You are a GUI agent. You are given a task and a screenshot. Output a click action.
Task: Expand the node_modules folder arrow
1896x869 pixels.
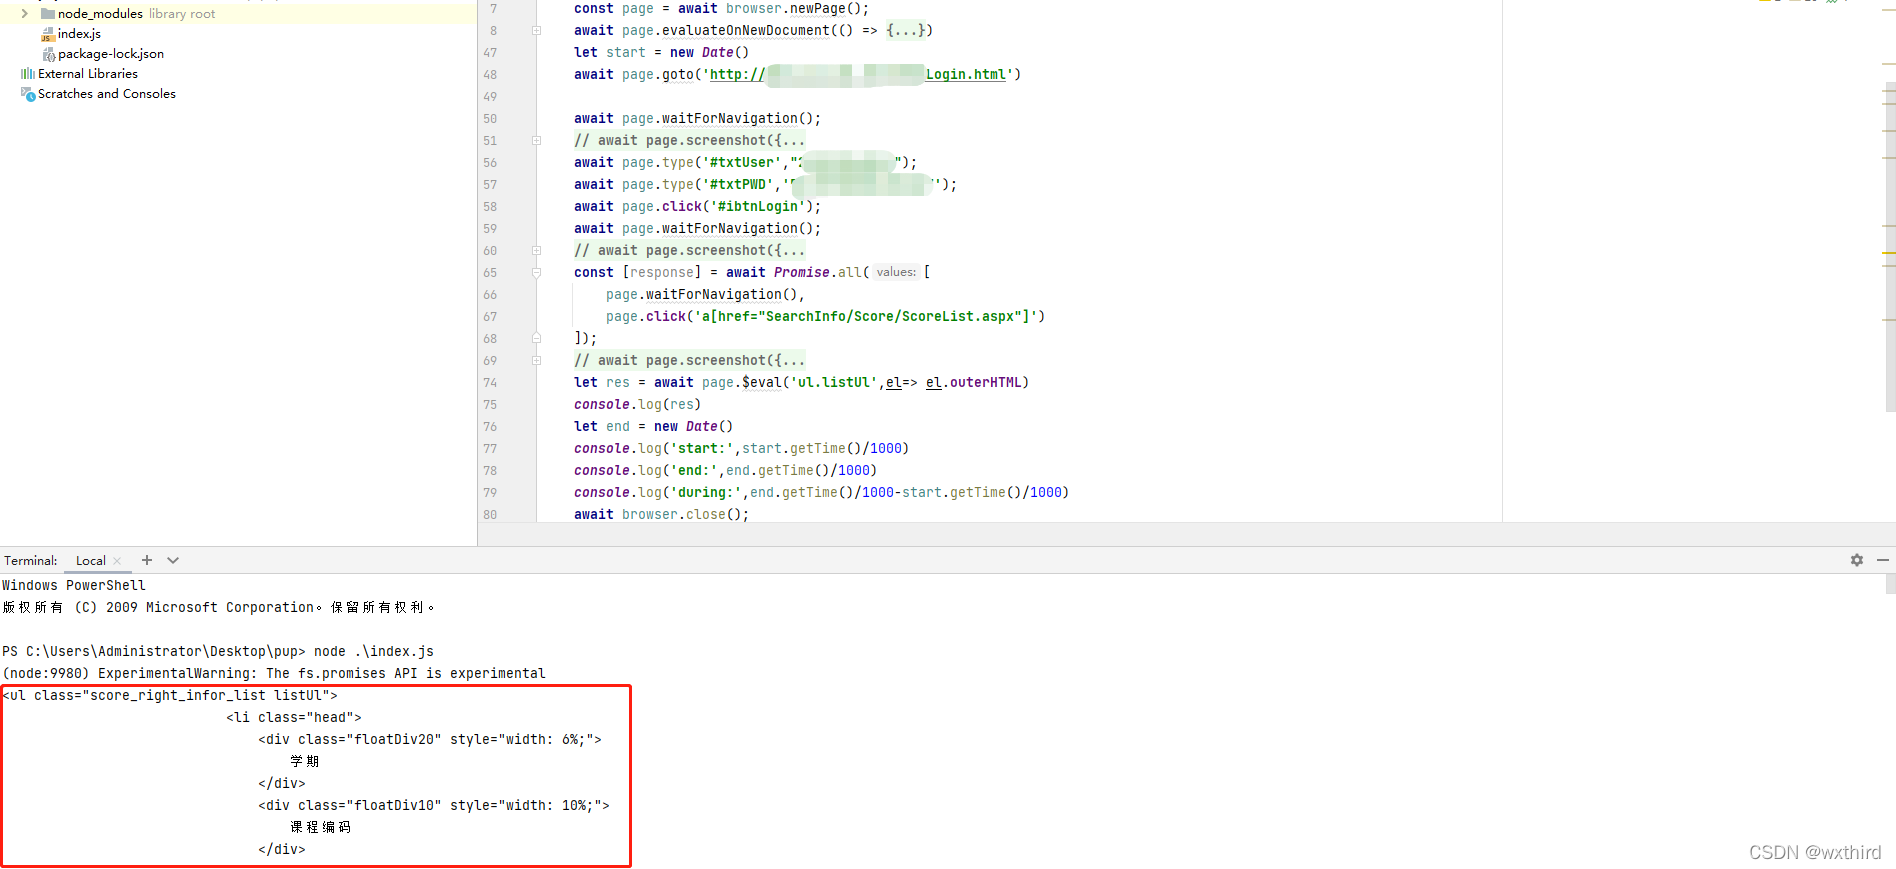click(x=25, y=14)
